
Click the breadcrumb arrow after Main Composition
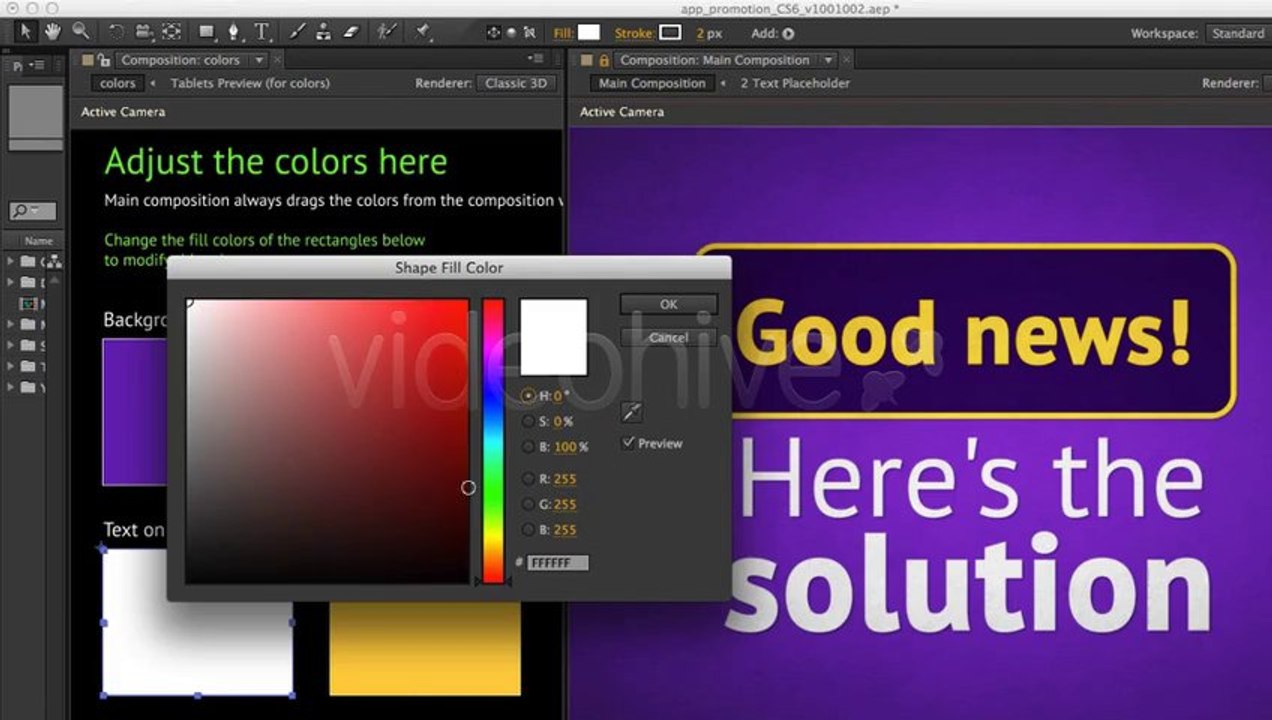(x=723, y=83)
